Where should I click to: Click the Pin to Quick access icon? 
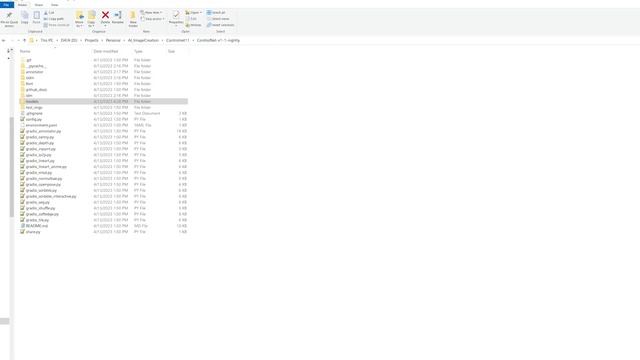coord(9,16)
